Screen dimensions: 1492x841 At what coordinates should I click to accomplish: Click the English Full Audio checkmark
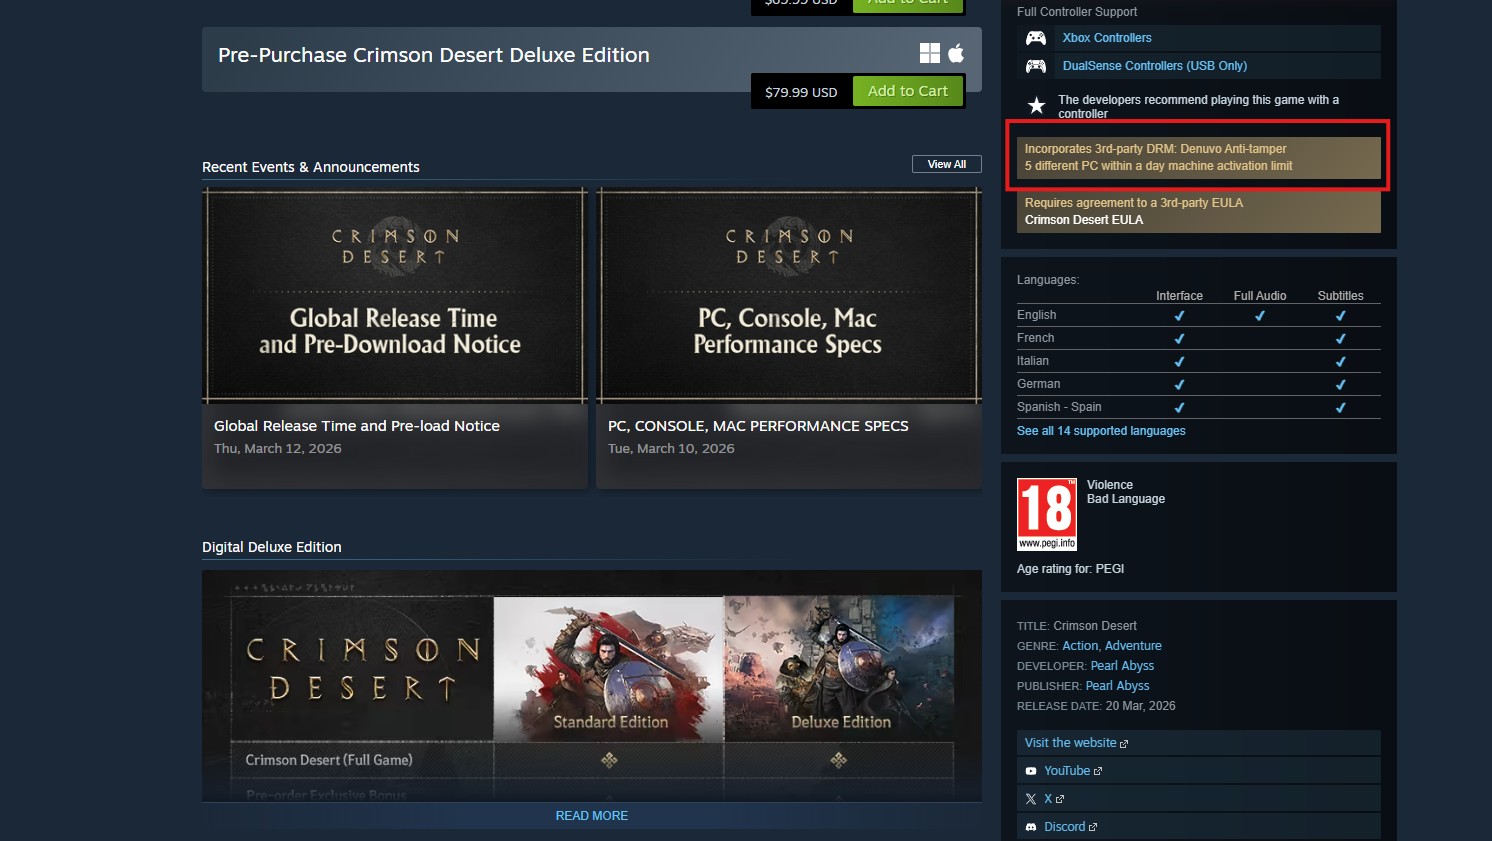tap(1260, 315)
